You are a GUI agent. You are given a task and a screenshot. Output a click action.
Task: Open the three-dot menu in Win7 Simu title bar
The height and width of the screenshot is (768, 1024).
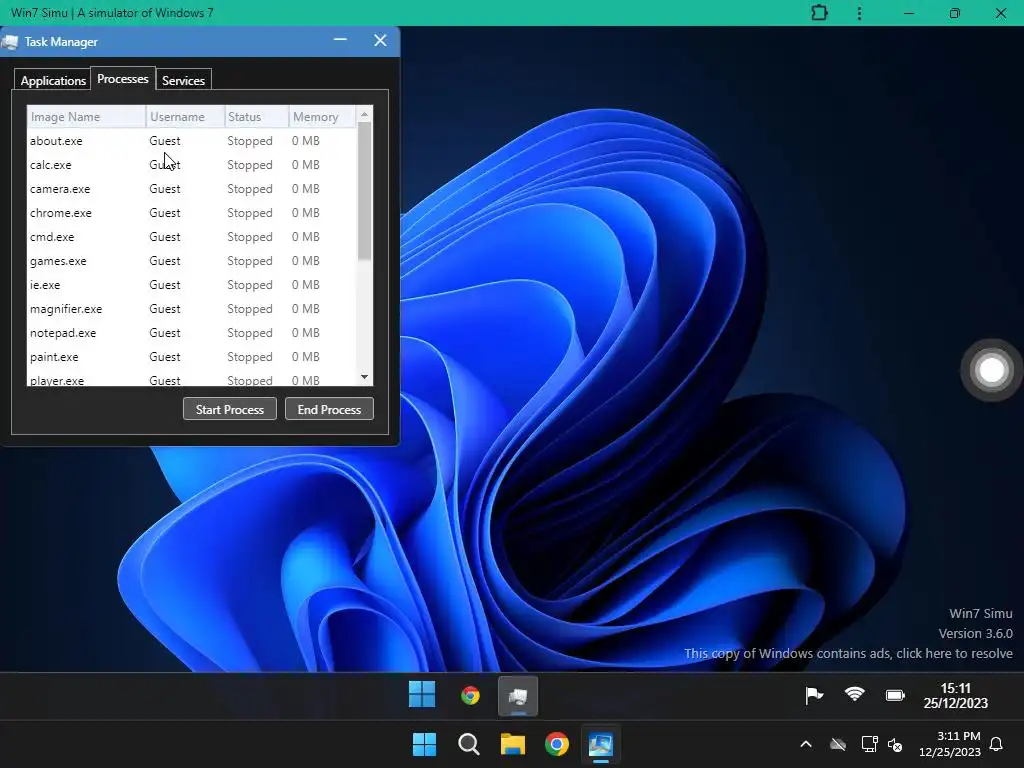[x=859, y=13]
